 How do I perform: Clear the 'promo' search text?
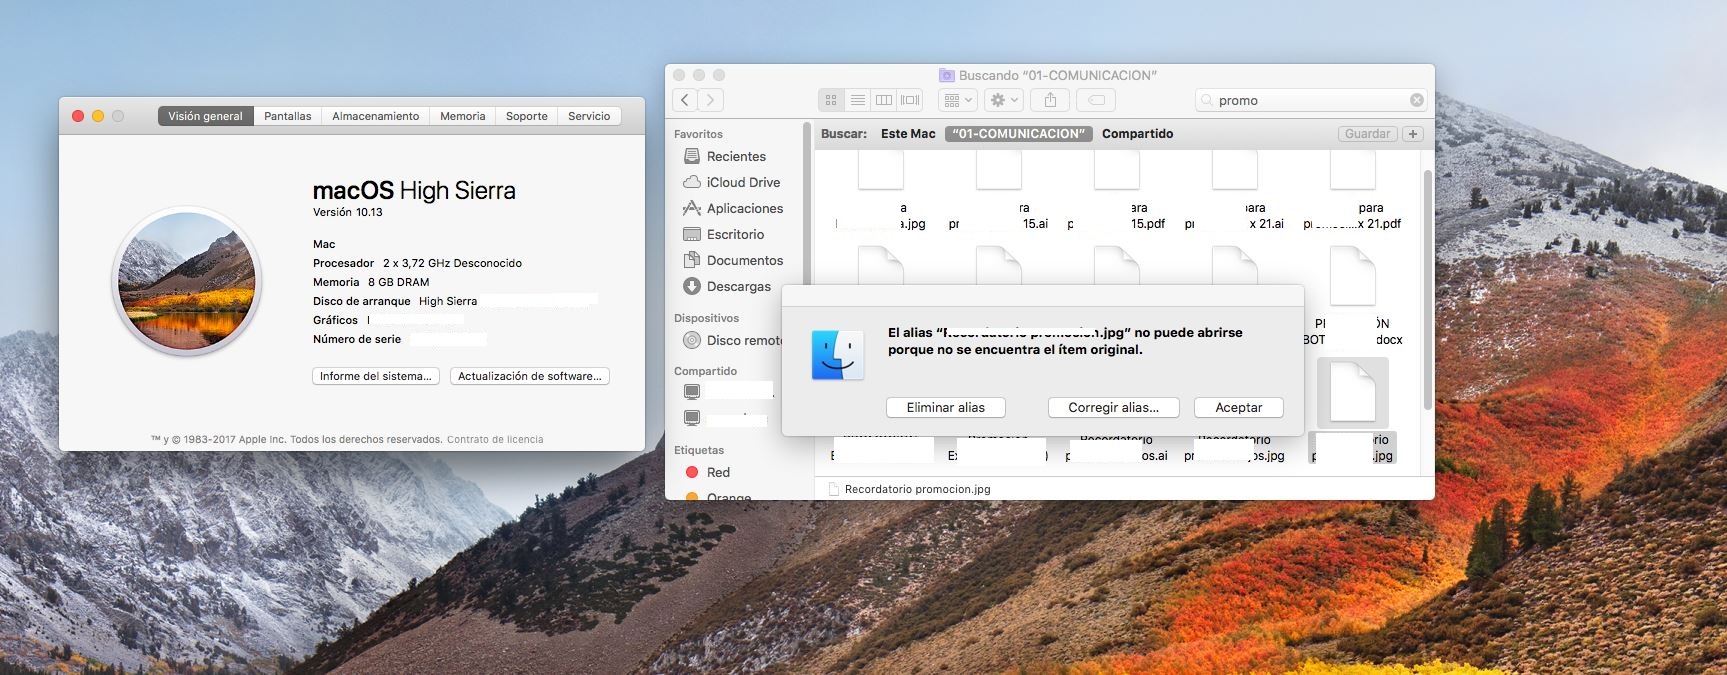(x=1417, y=100)
